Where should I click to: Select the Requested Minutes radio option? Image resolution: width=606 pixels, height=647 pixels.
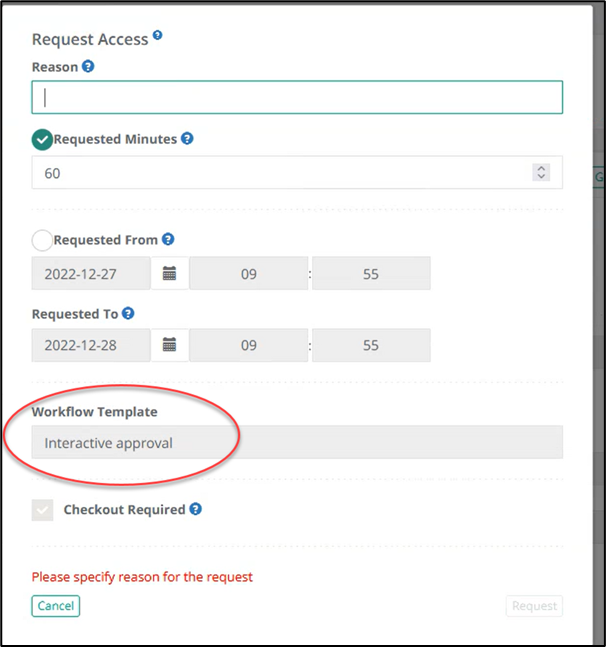click(x=43, y=140)
